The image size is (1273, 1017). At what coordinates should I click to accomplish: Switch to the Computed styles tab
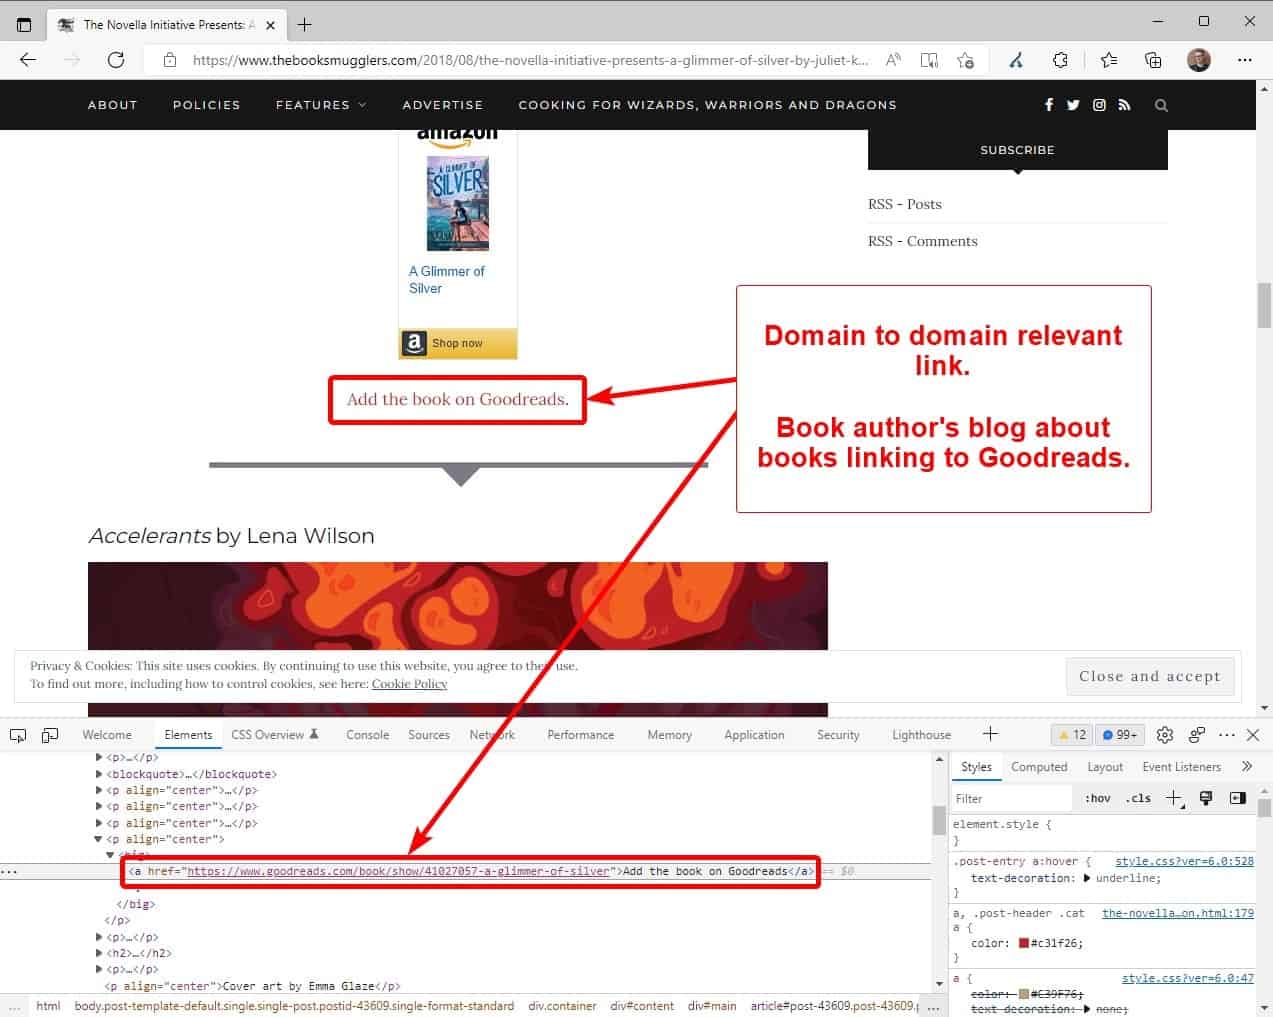click(1039, 767)
